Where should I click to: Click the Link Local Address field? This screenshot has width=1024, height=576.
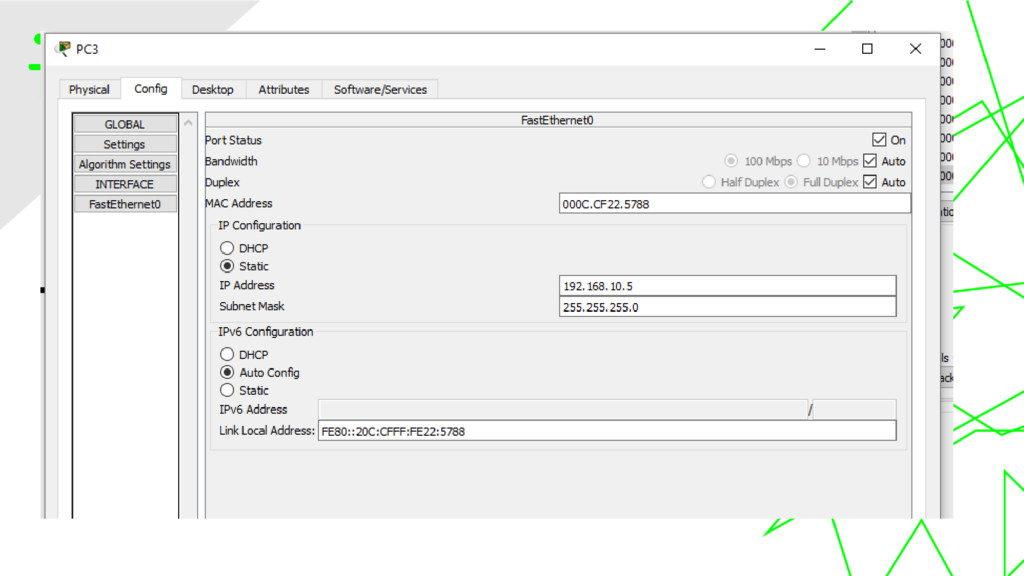(x=607, y=431)
